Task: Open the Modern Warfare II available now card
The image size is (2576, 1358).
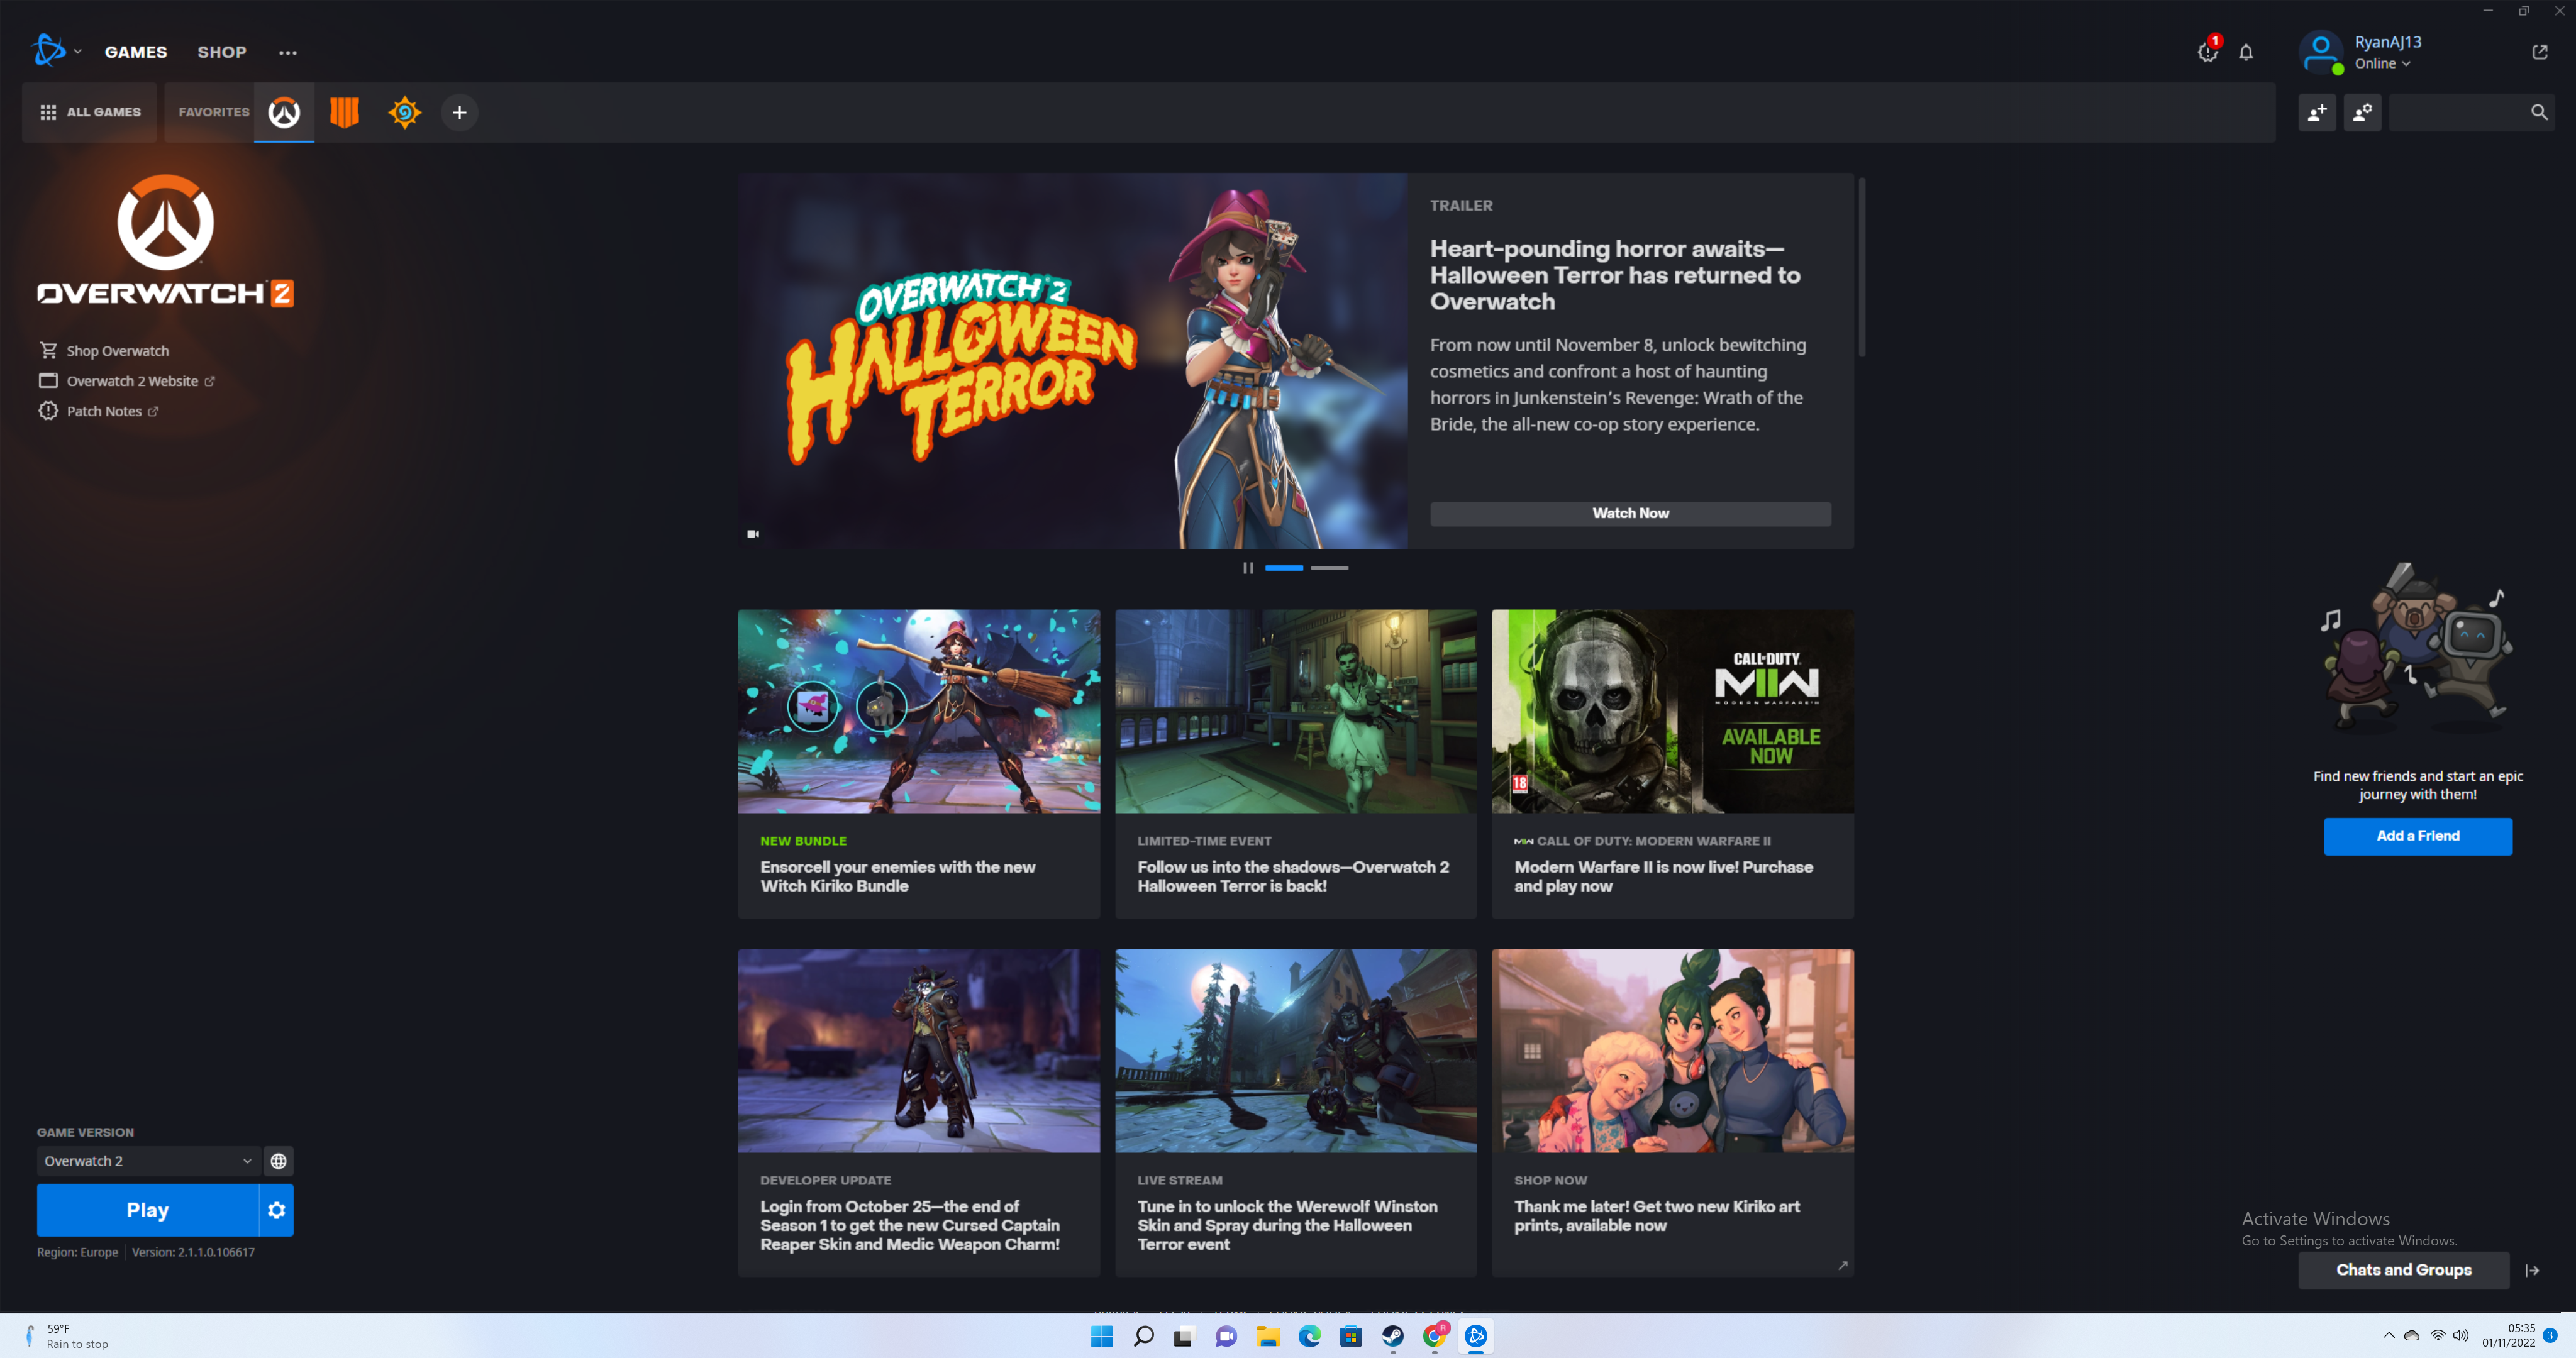Action: point(1672,764)
